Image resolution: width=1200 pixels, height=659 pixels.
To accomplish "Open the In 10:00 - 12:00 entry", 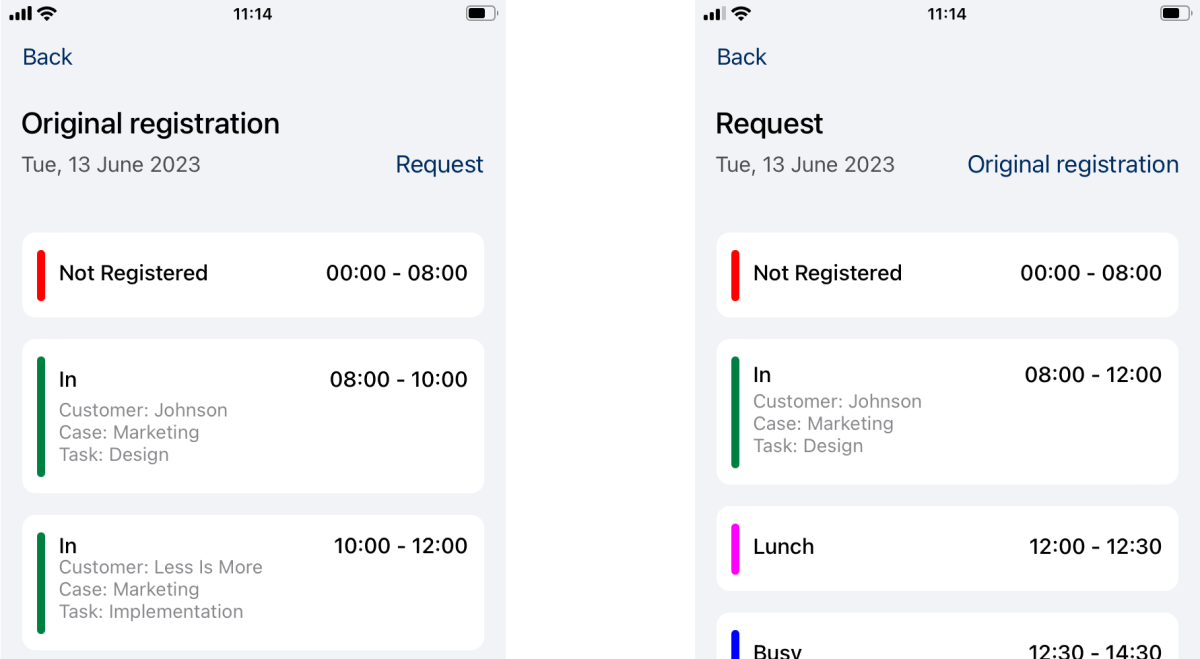I will click(x=253, y=583).
